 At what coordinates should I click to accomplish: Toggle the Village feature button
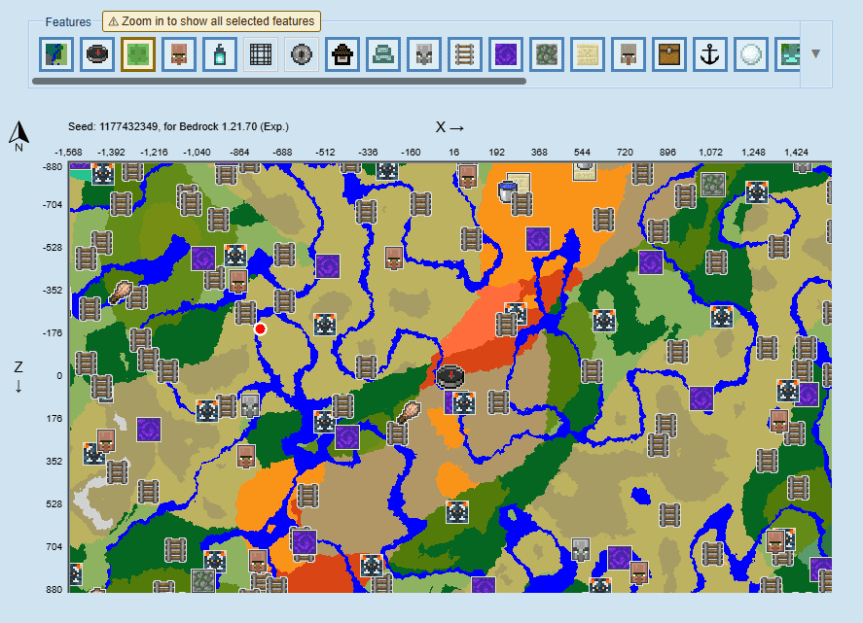[x=178, y=54]
